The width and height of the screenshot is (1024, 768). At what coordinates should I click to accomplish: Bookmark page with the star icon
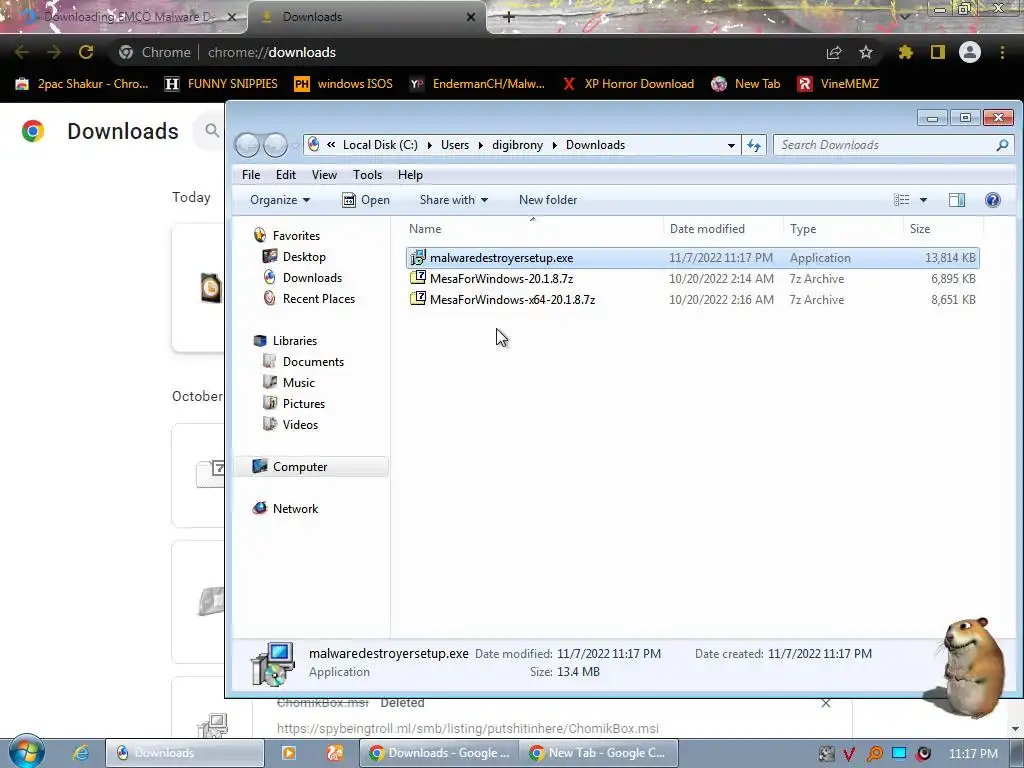866,52
